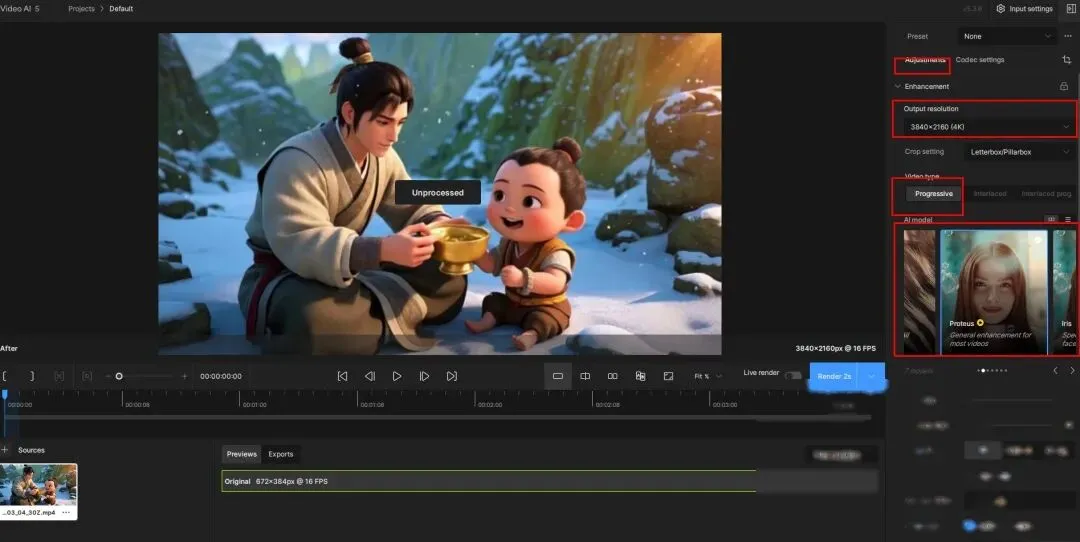
Task: Click the timeline zoom slider handle
Action: point(119,376)
